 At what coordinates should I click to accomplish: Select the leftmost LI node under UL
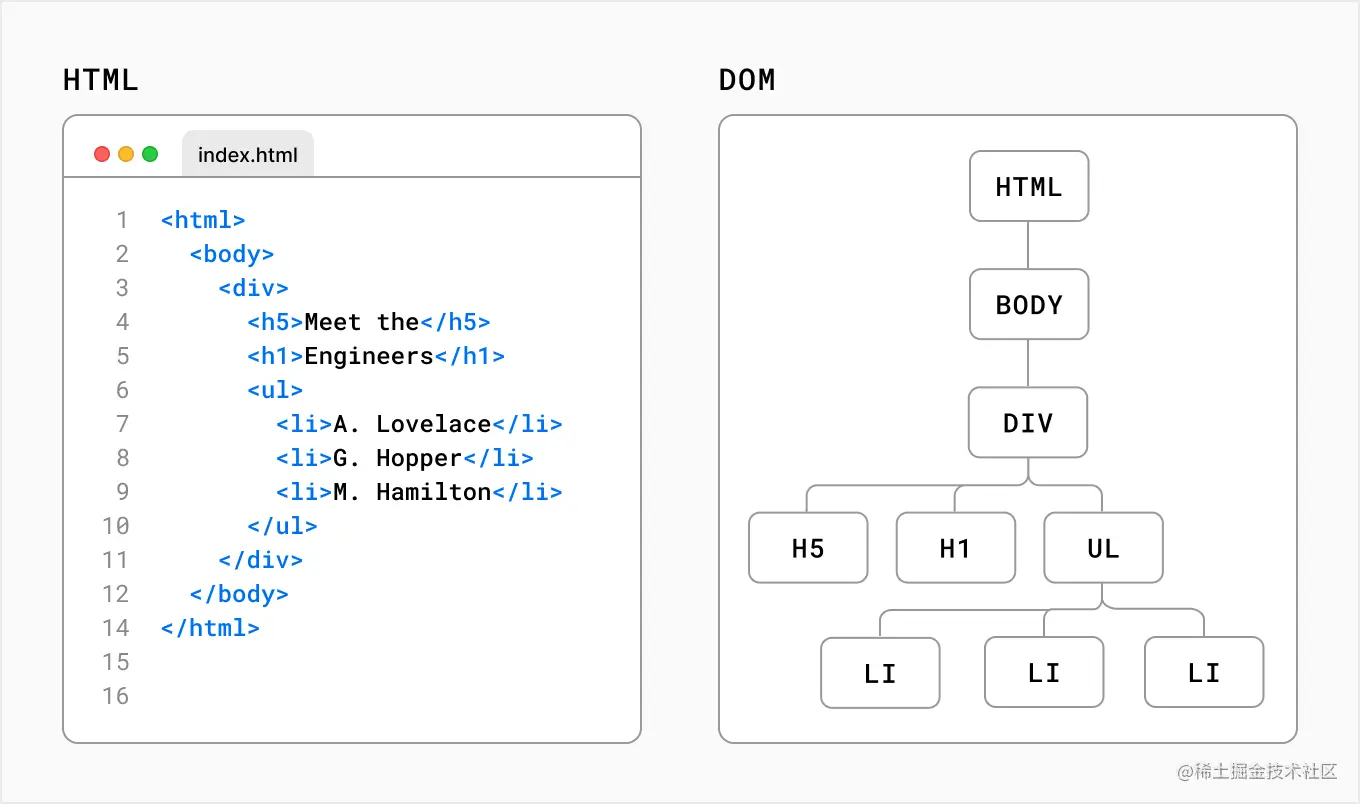(880, 673)
